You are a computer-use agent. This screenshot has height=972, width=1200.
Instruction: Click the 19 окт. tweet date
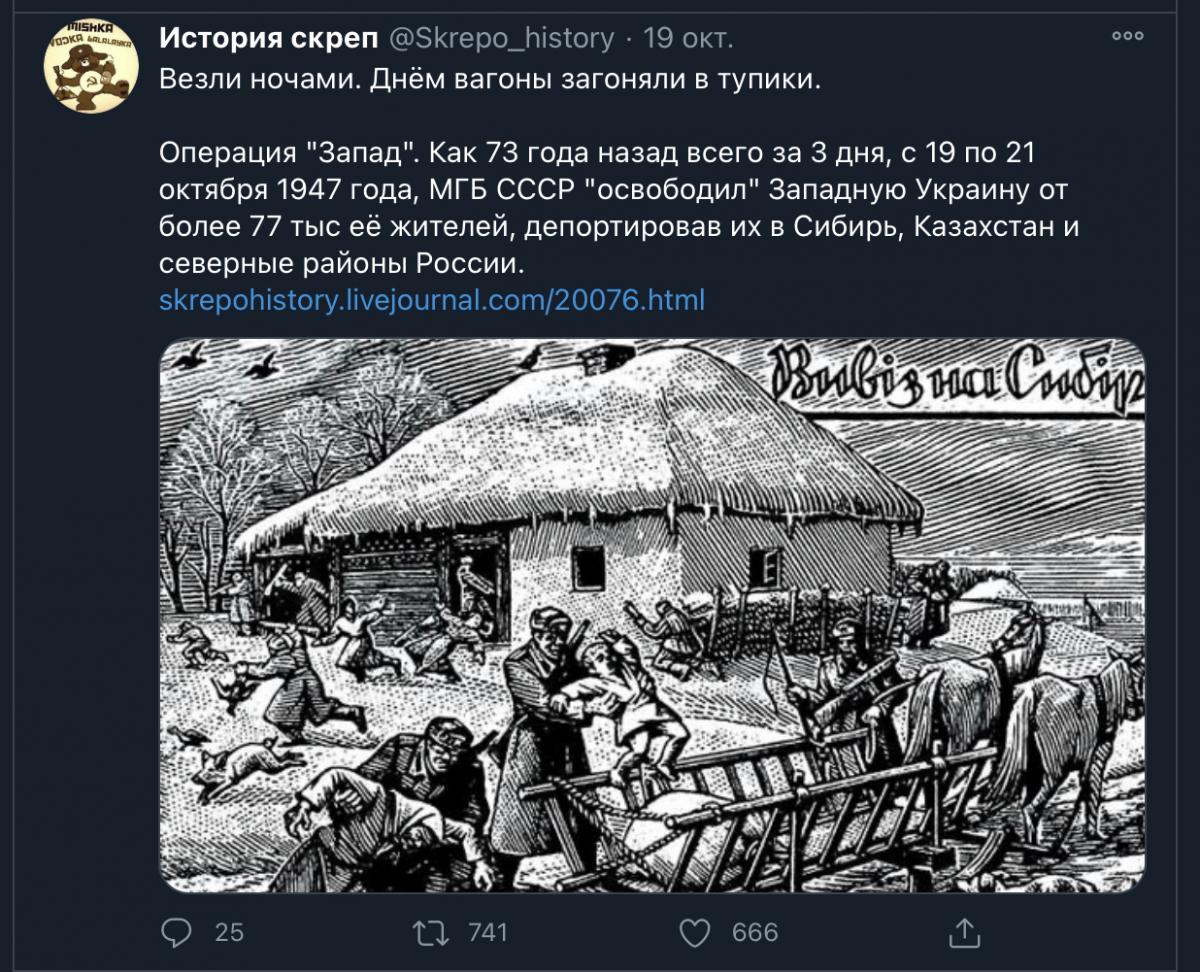[688, 38]
